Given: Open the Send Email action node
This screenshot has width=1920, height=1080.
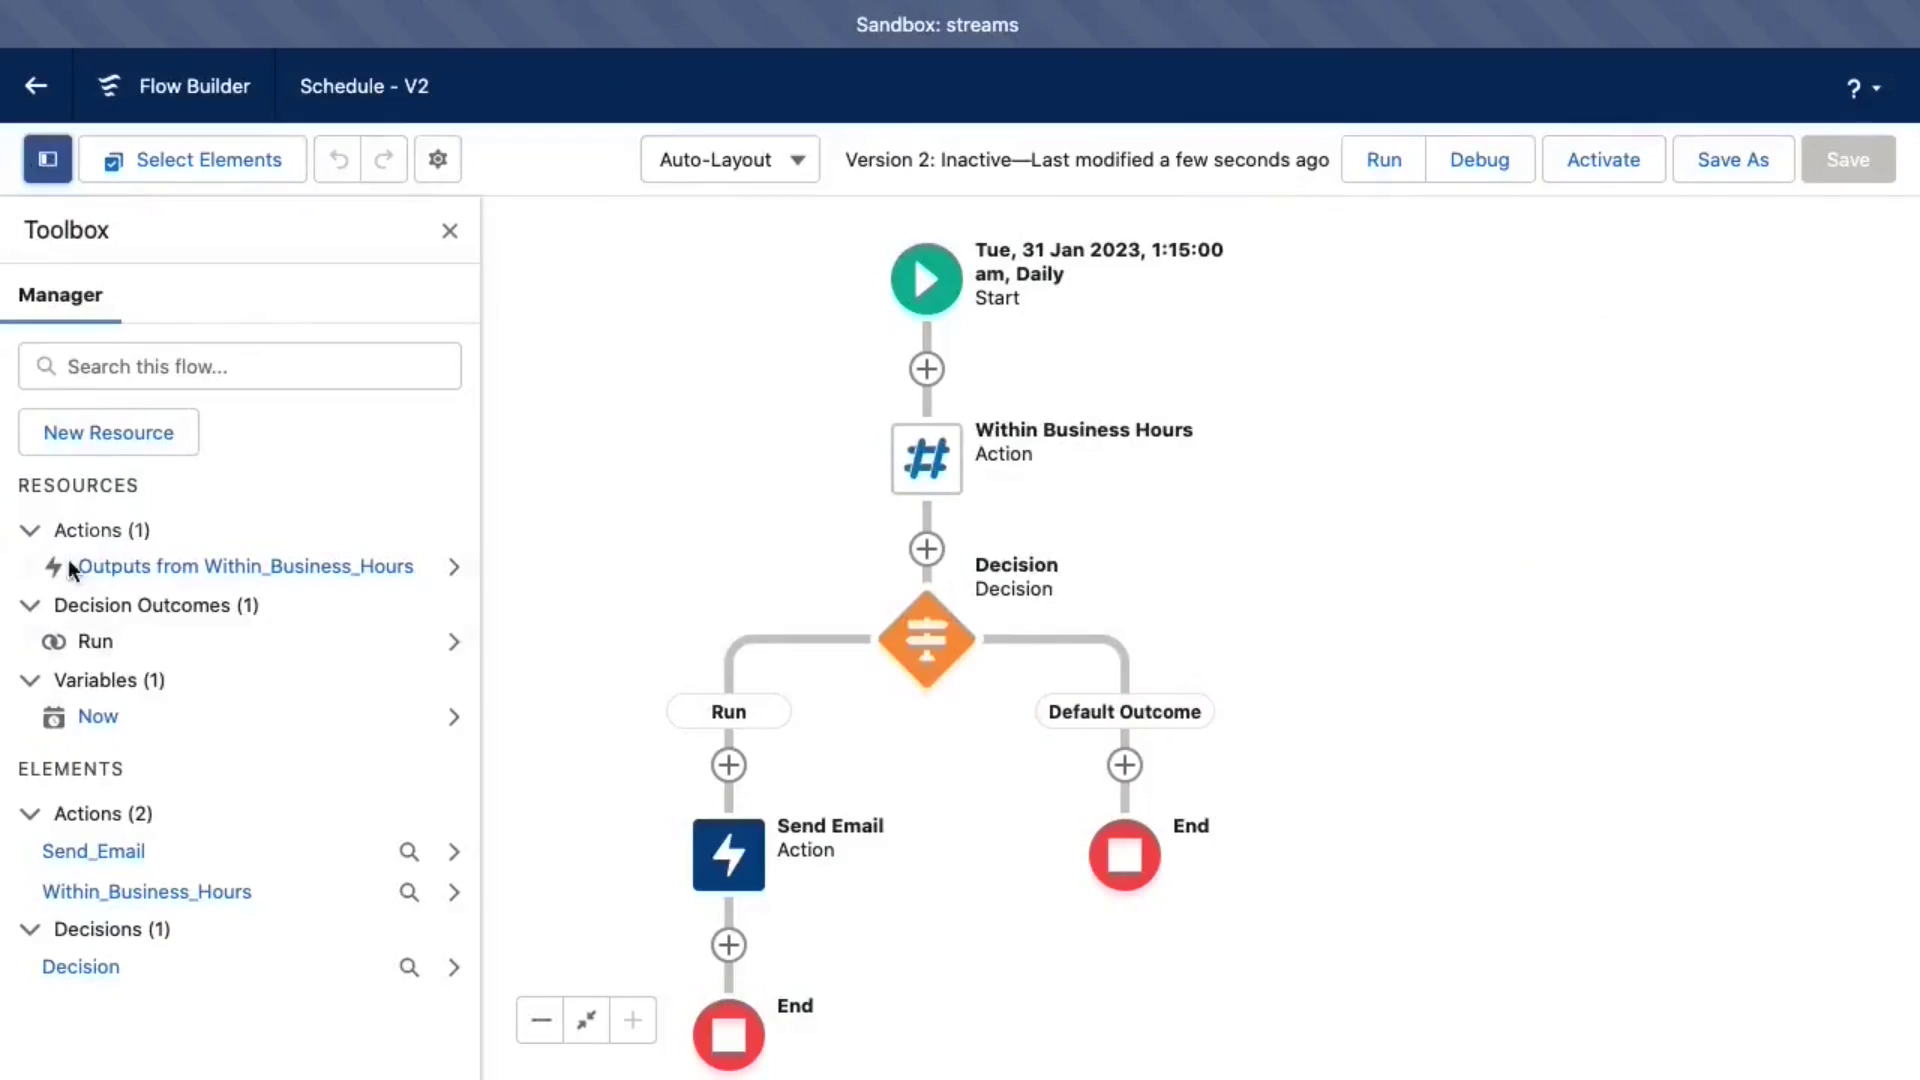Looking at the screenshot, I should click(x=728, y=855).
